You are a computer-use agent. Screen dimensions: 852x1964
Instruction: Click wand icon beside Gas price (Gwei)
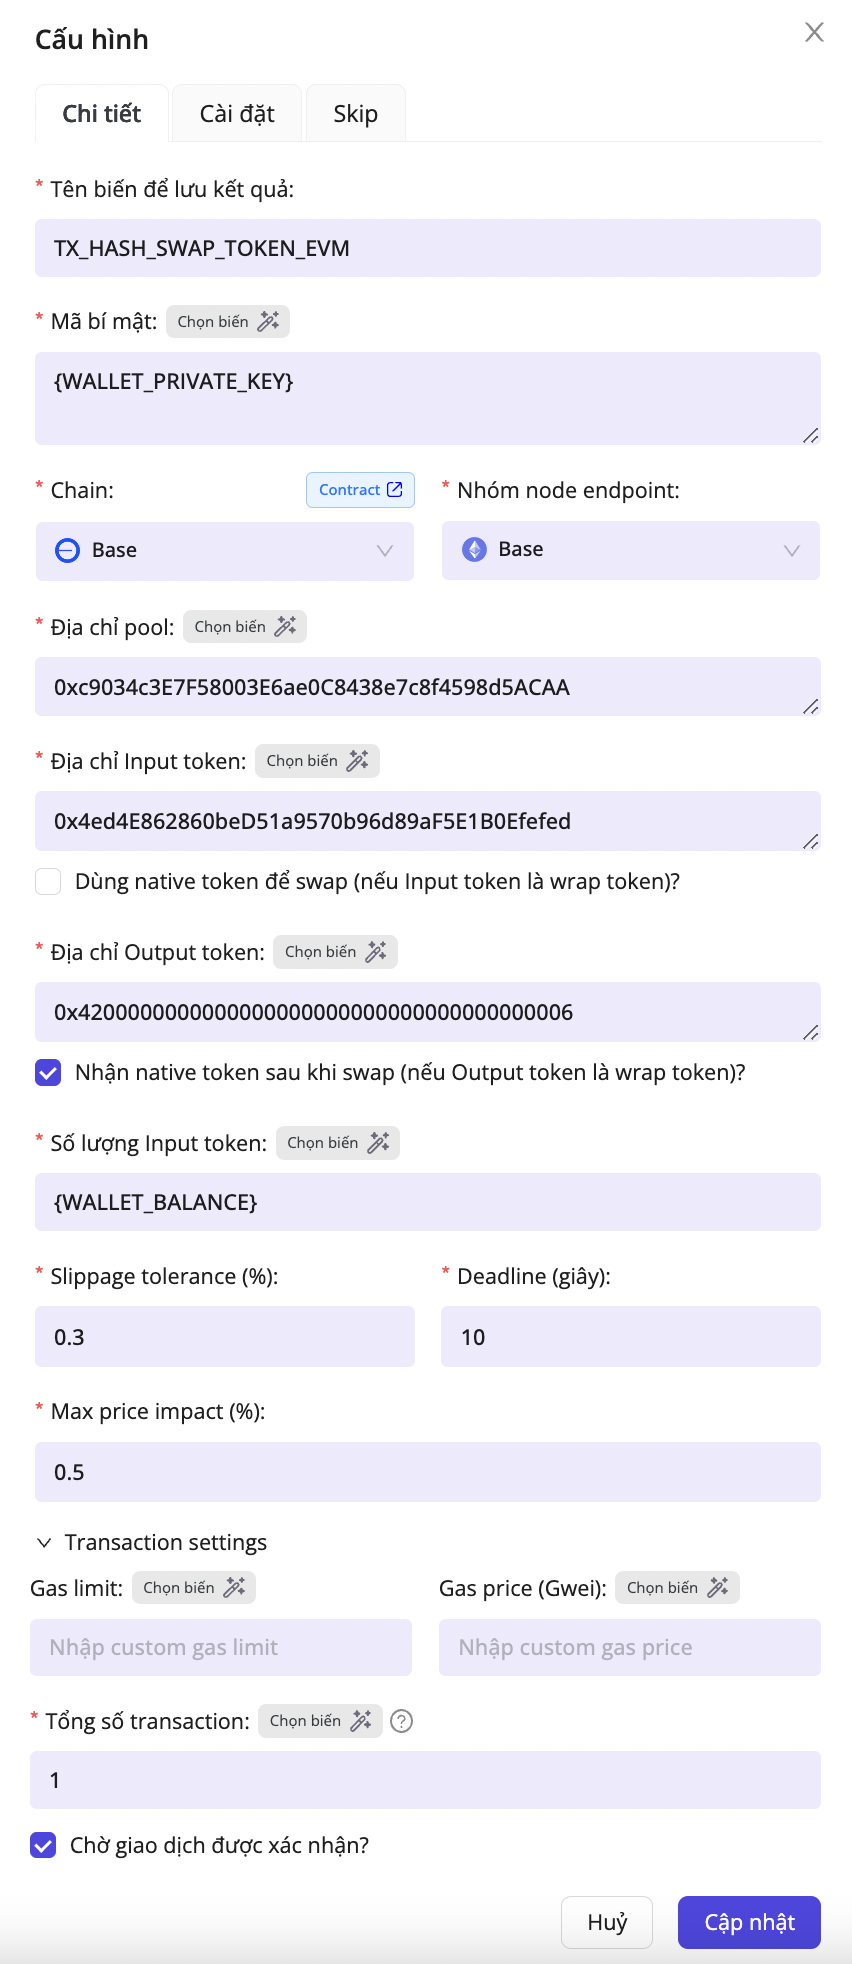(718, 1588)
